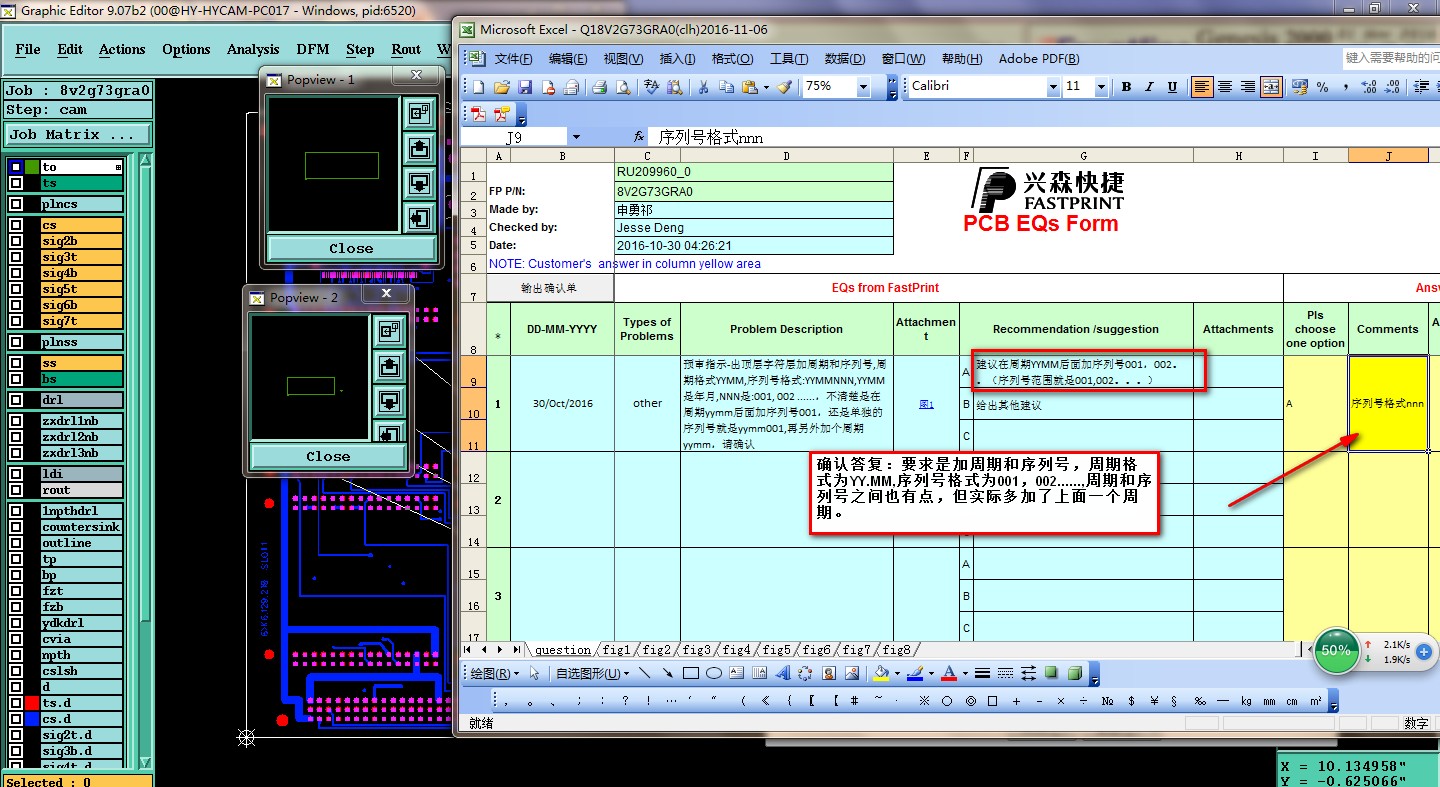
Task: Toggle the 'countersink' layer checkbox
Action: [x=16, y=527]
